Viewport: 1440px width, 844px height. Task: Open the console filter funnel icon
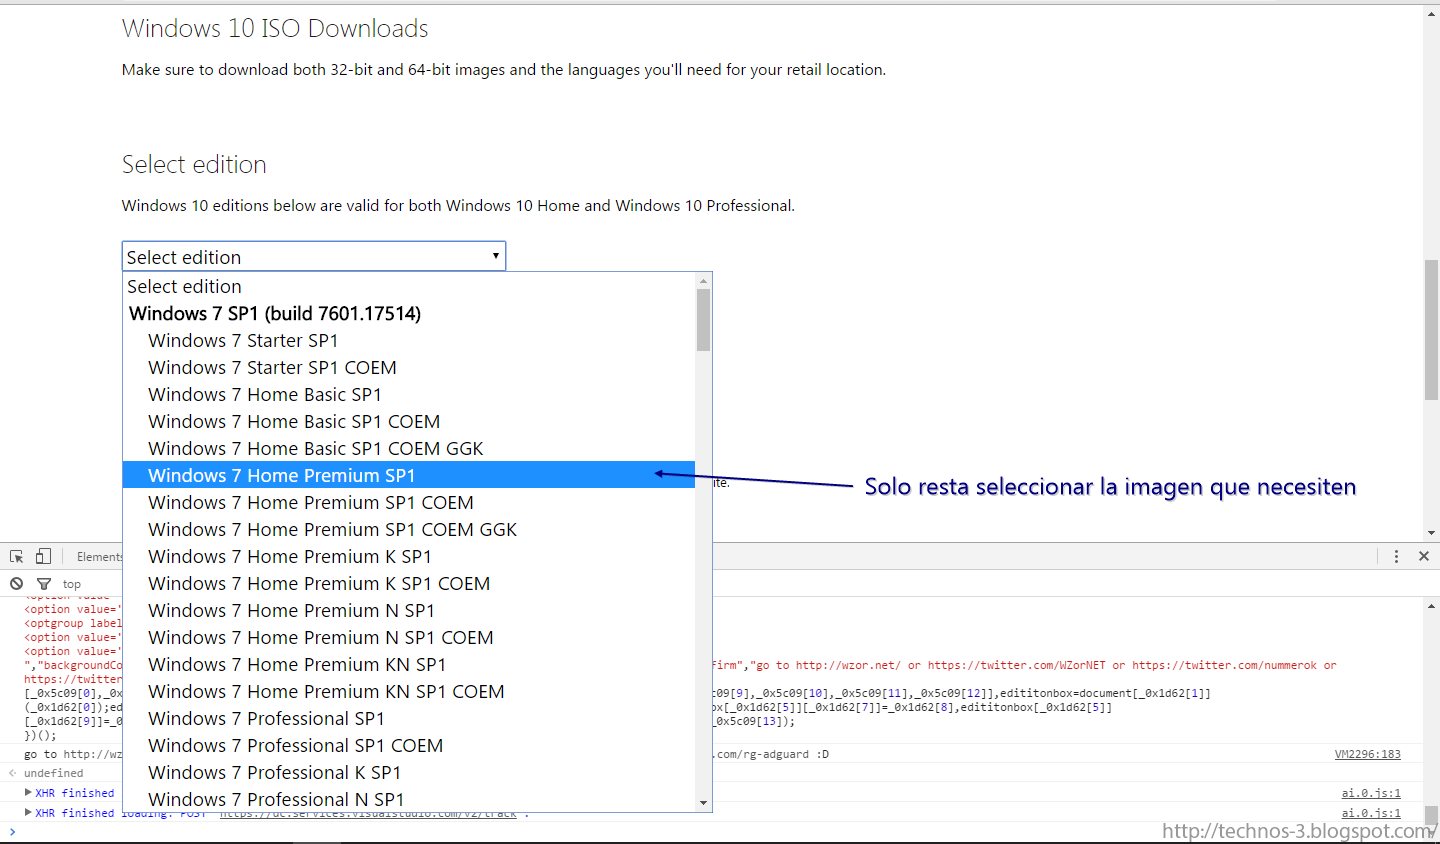(43, 584)
